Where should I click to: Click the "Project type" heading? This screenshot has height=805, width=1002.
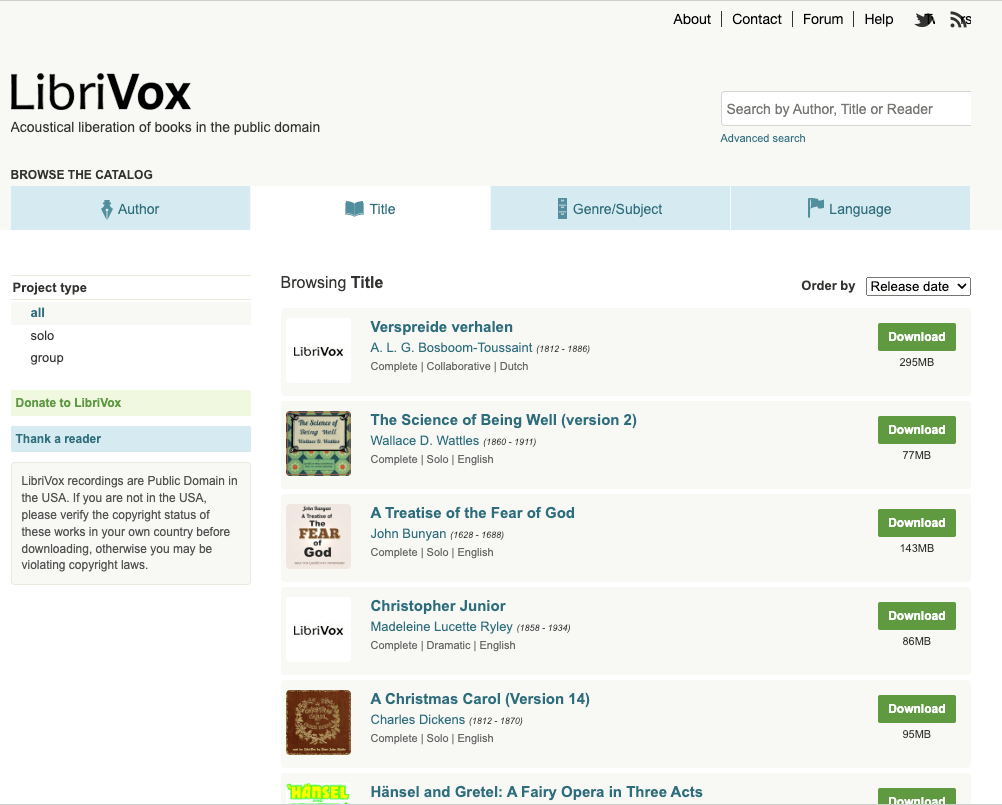coord(50,288)
